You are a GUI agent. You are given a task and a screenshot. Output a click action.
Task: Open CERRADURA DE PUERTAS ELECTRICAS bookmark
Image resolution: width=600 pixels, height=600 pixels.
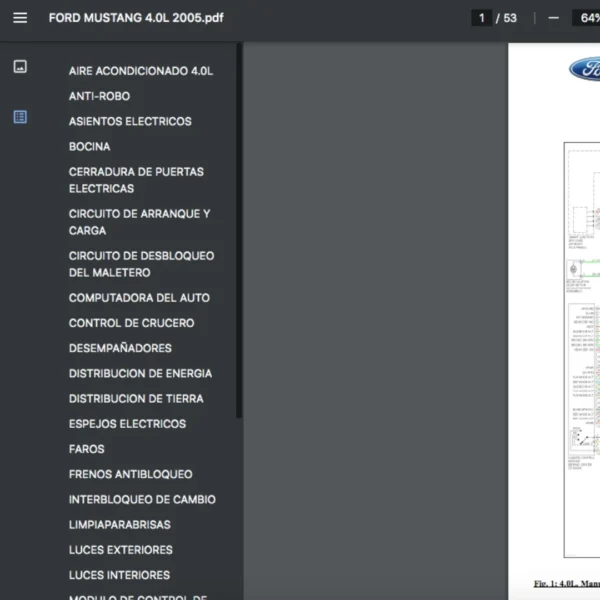136,180
